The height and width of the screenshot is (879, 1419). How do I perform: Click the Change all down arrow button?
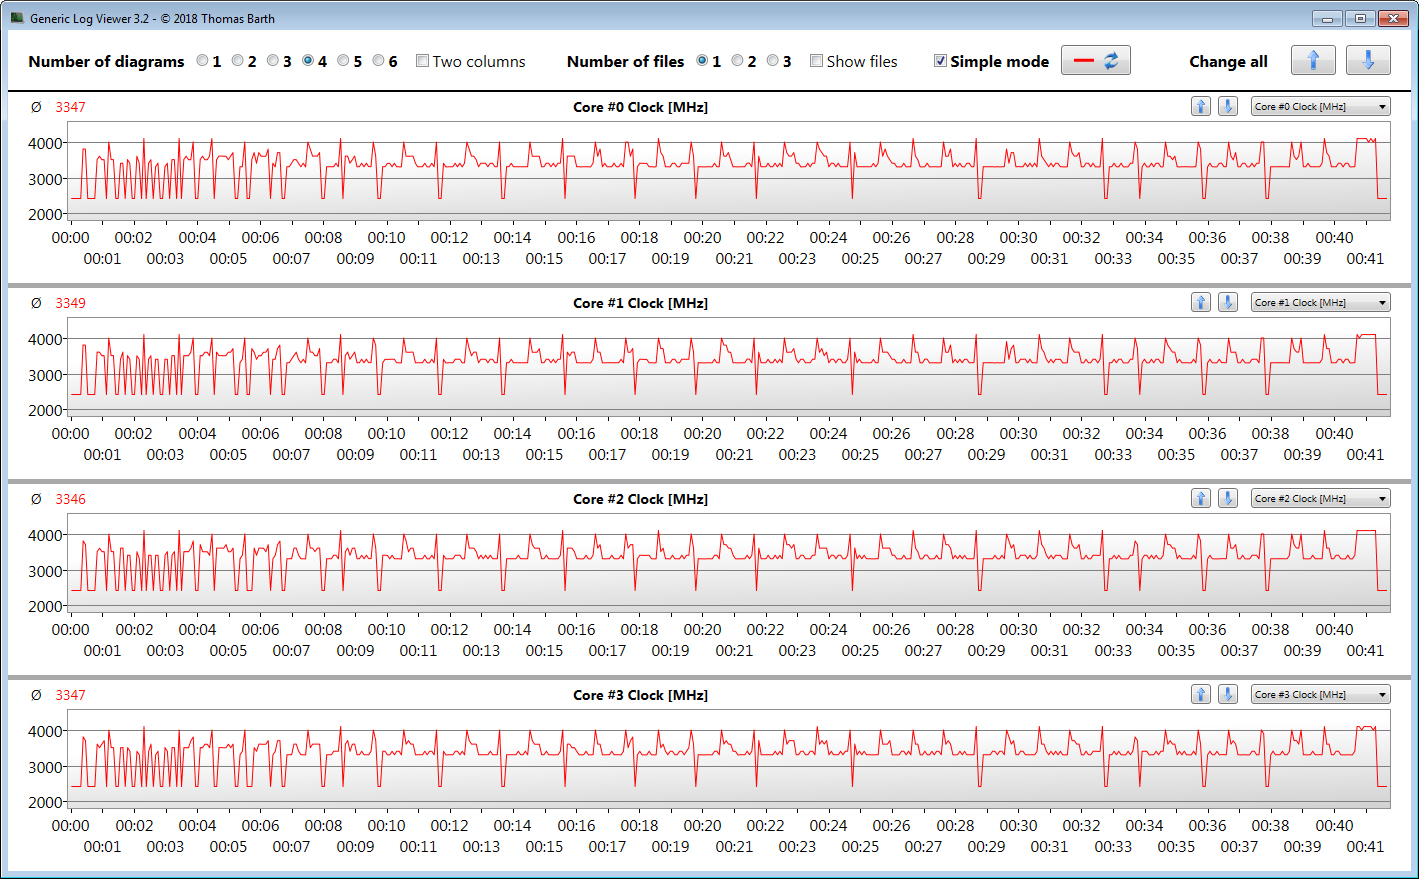1367,61
